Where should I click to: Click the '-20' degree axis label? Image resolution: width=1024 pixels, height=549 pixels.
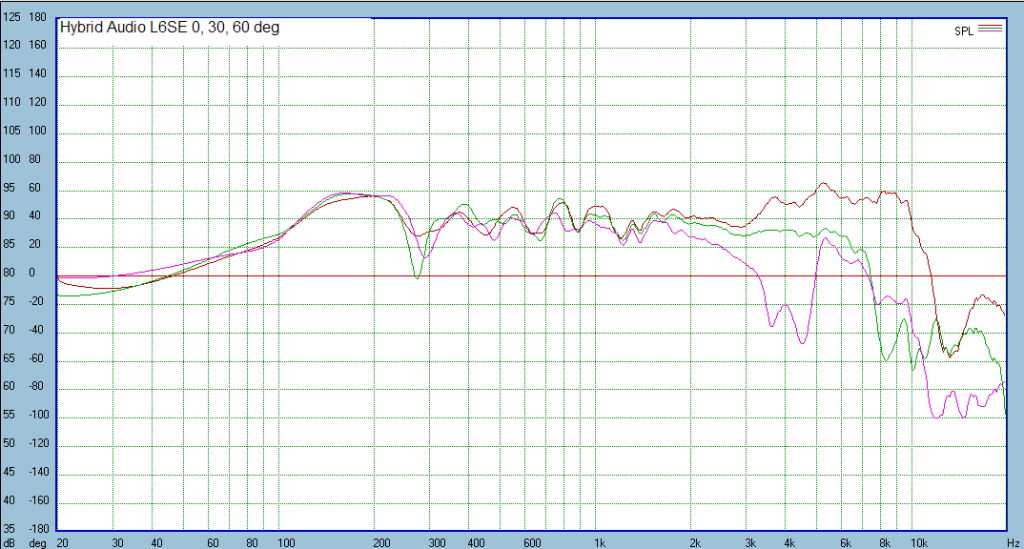click(x=36, y=302)
